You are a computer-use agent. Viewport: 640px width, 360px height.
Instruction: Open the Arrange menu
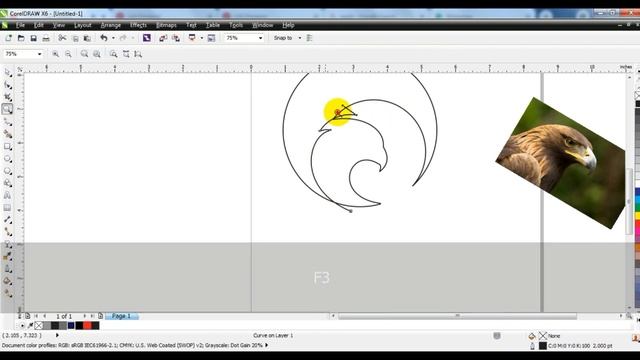click(x=110, y=25)
